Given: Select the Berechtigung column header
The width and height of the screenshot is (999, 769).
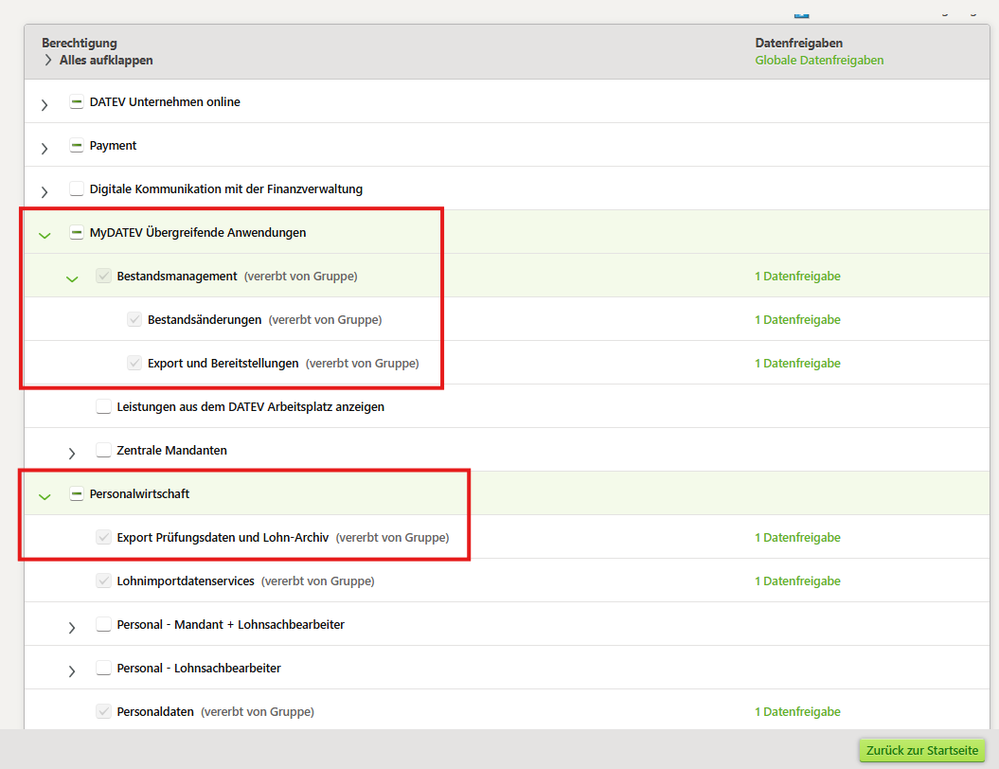Looking at the screenshot, I should click(80, 43).
